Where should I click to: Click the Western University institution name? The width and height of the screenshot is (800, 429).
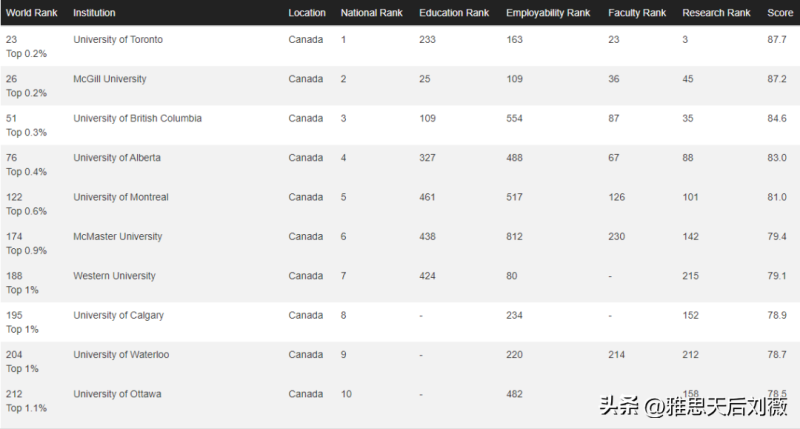114,276
